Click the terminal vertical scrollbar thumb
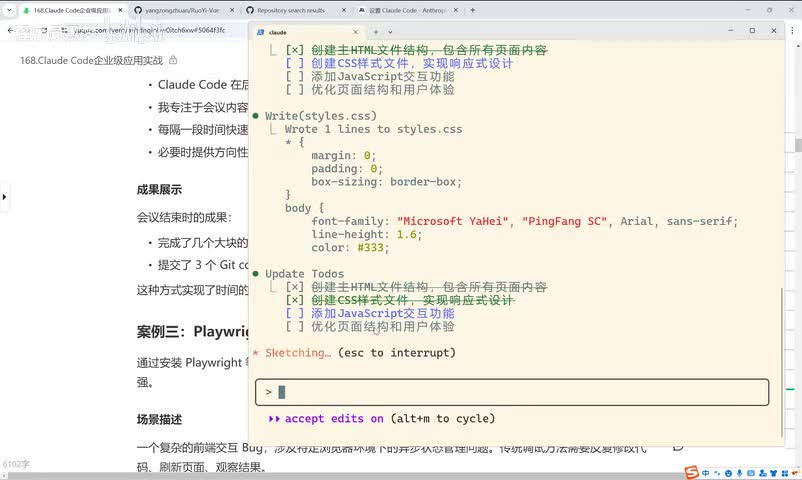This screenshot has width=802, height=480. click(x=782, y=362)
